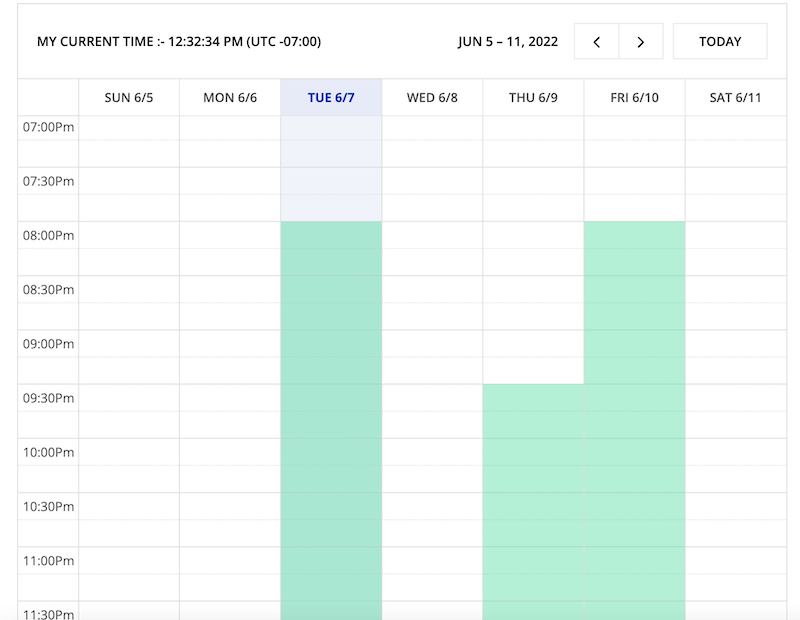Select the FRI 6/10 column header
Viewport: 800px width, 620px height.
(x=635, y=97)
